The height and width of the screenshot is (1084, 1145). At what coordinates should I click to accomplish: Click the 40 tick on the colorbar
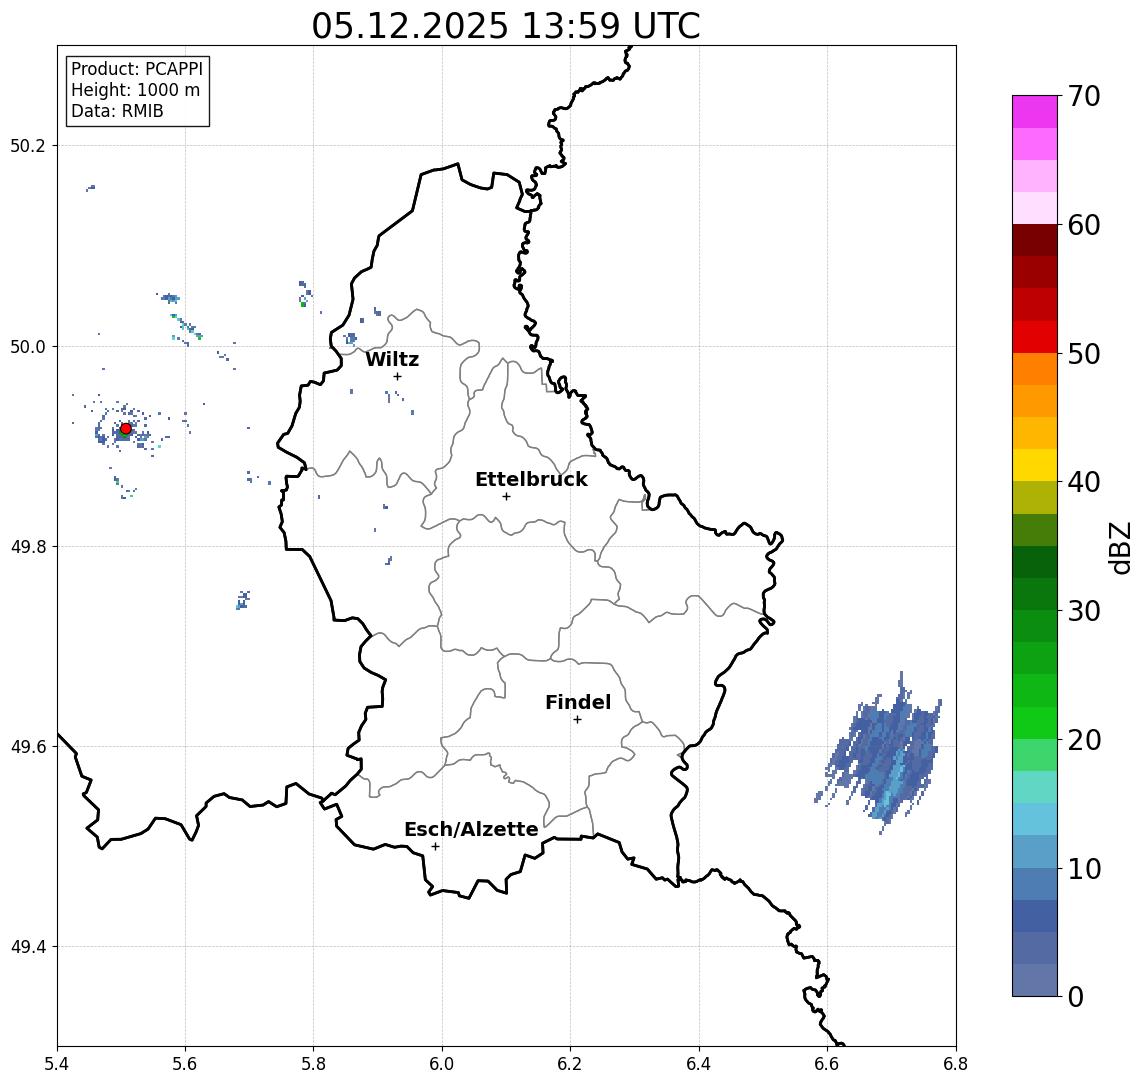[1084, 482]
